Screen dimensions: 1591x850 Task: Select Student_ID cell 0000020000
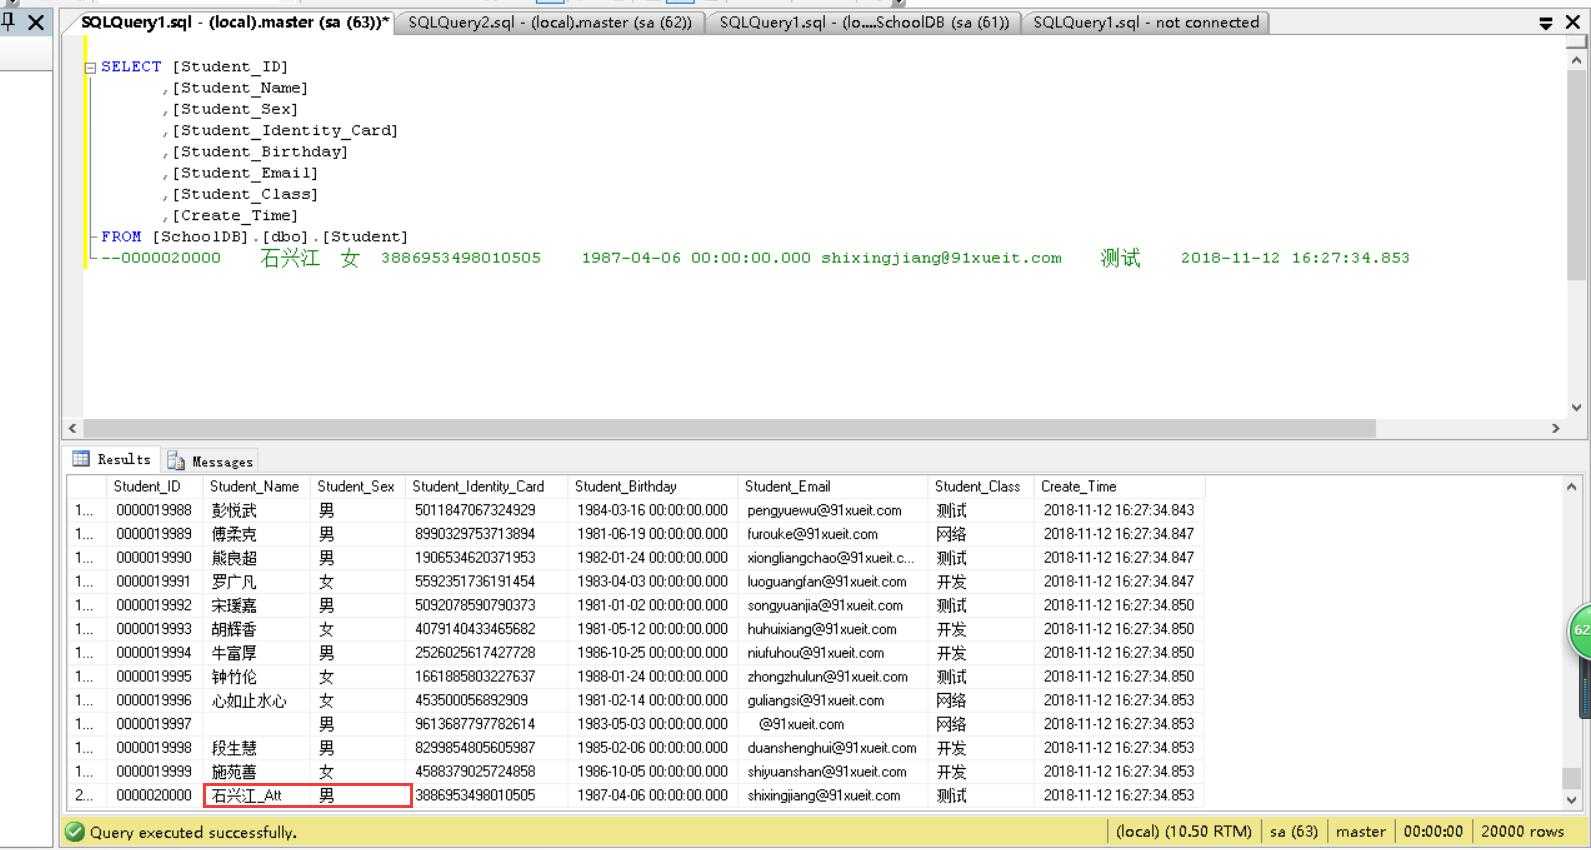coord(154,796)
